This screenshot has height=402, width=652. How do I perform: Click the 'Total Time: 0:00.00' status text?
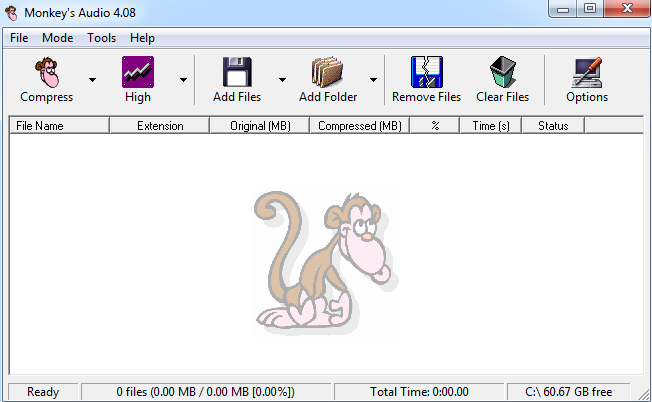(419, 392)
